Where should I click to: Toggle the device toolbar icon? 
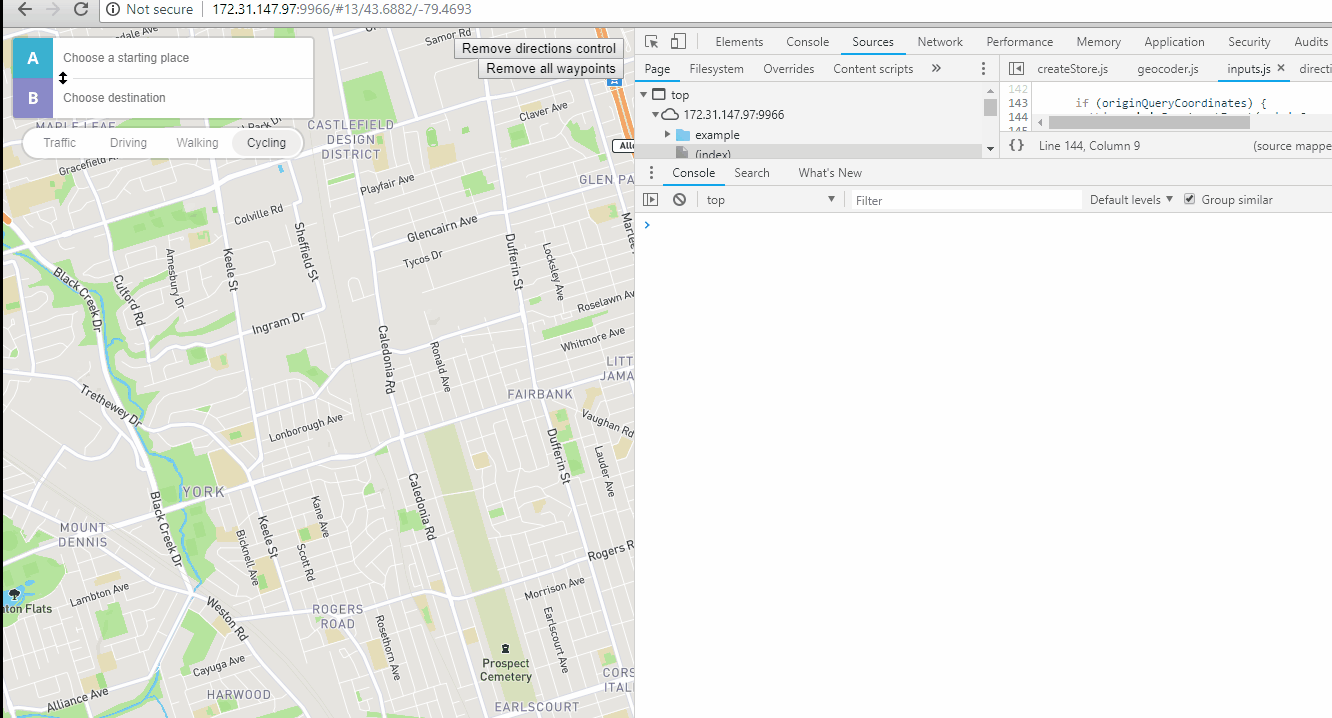[679, 42]
